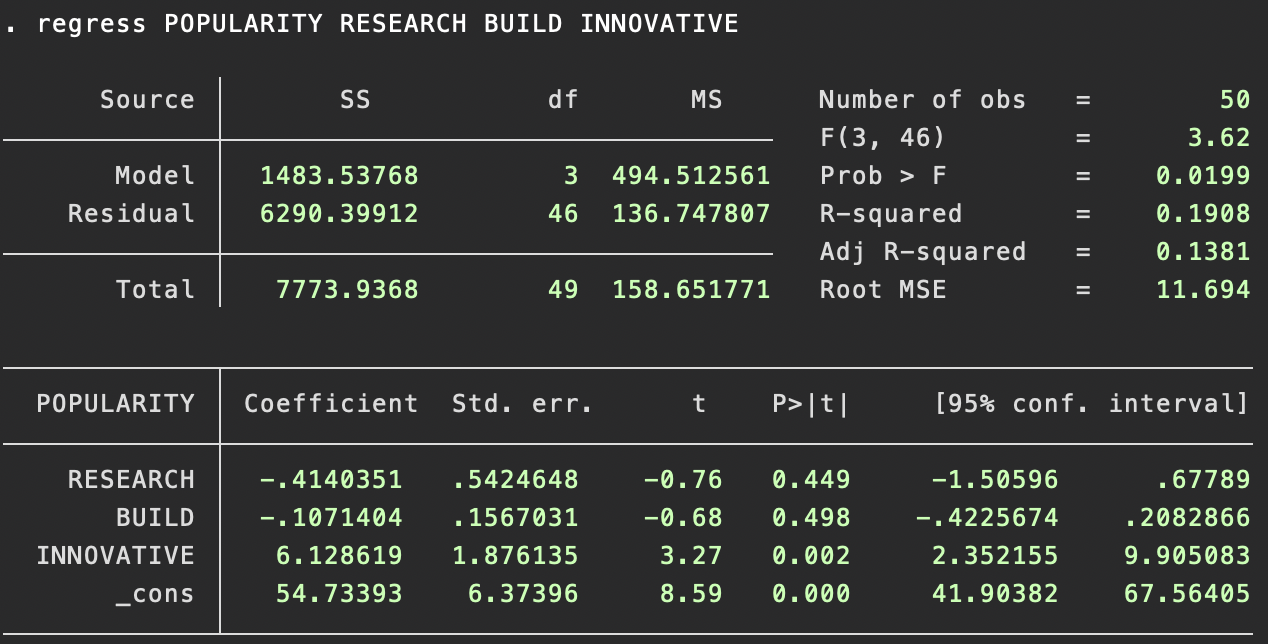Select the Source column header

pyautogui.click(x=147, y=100)
